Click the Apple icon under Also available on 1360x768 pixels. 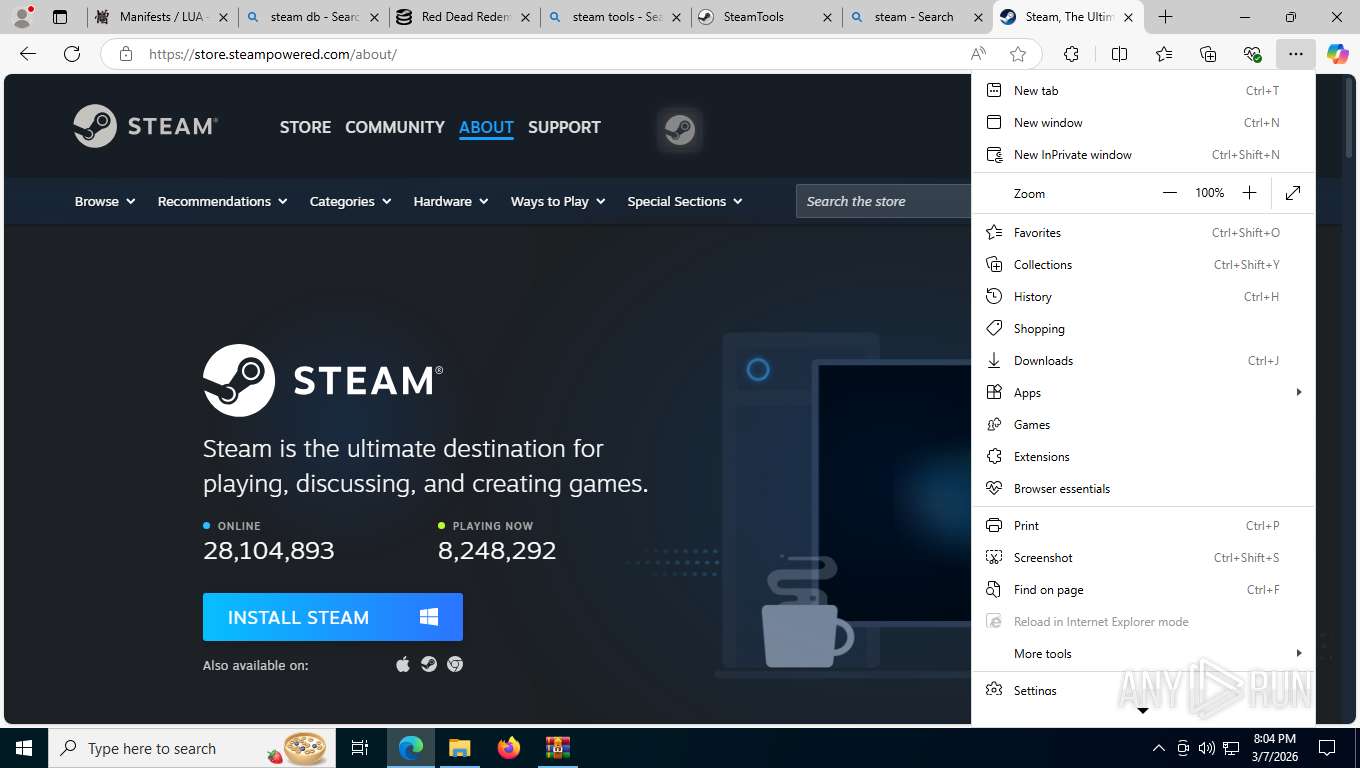click(403, 664)
